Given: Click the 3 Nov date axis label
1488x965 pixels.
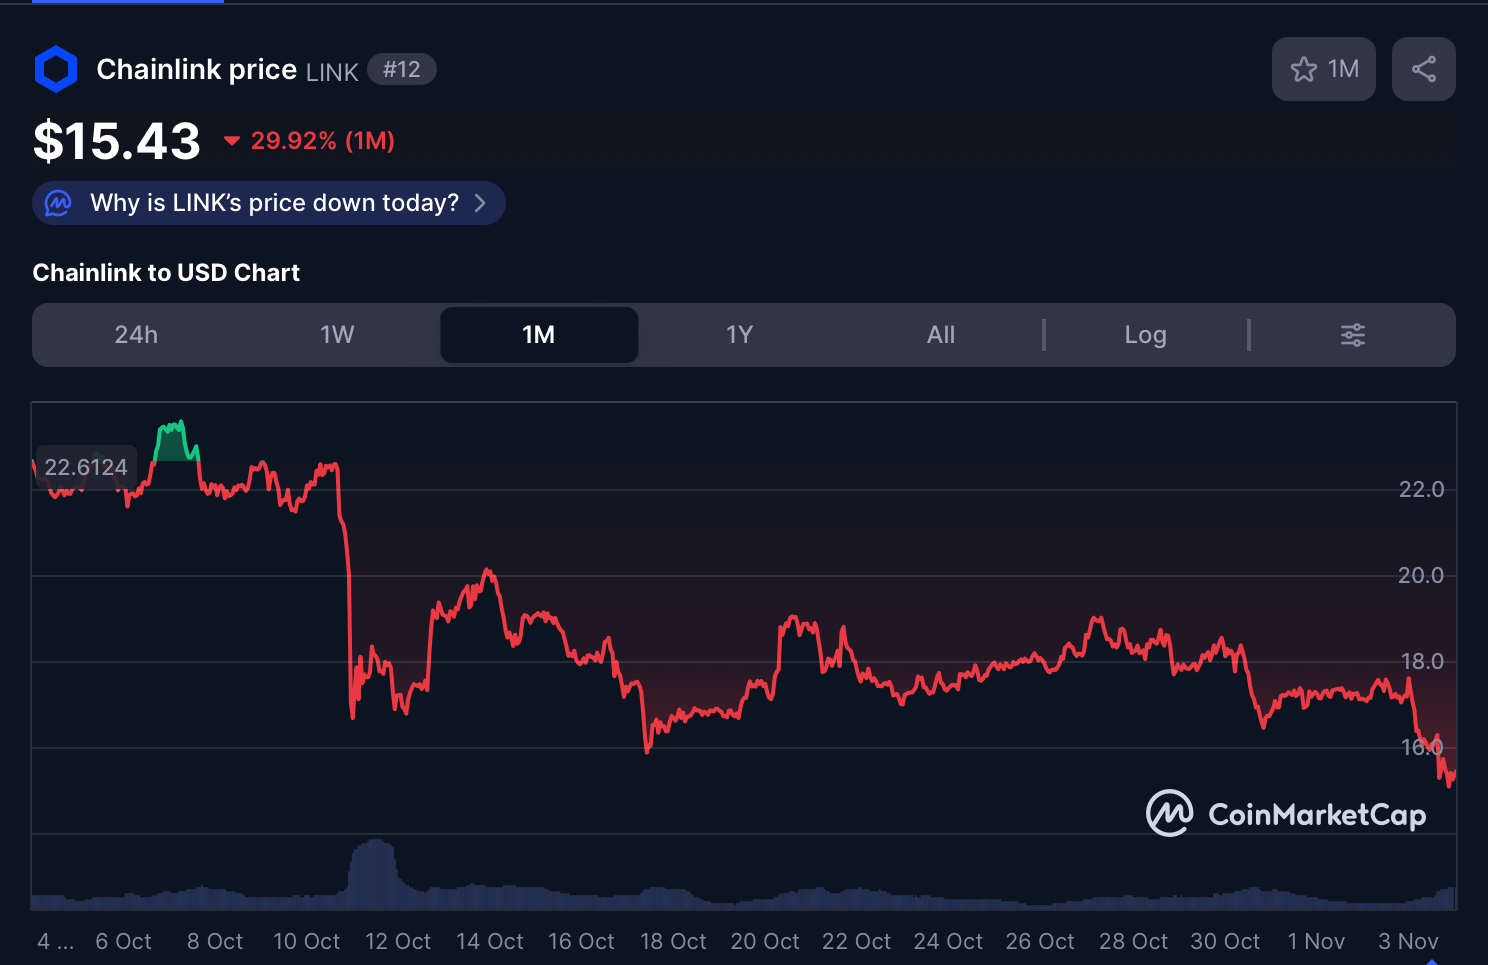Looking at the screenshot, I should 1408,942.
